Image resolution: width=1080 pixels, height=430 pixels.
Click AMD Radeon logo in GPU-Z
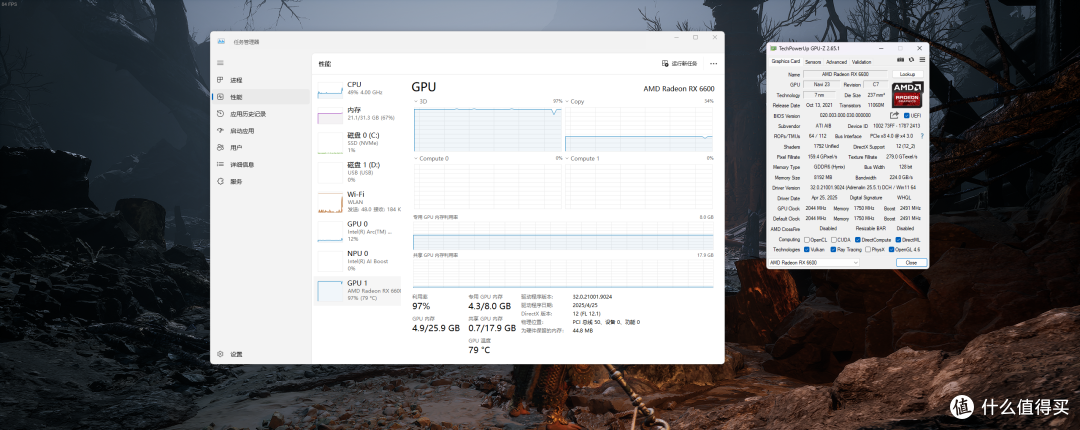coord(908,94)
